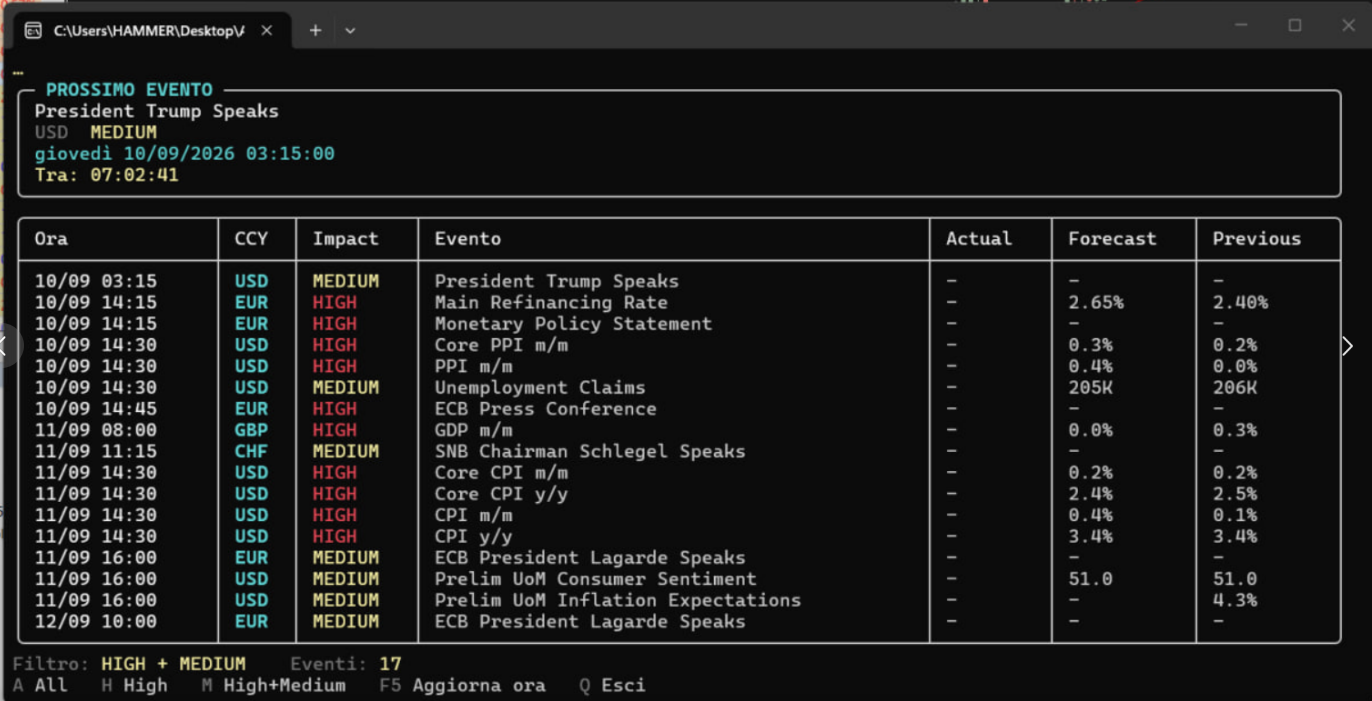Viewport: 1372px width, 701px height.
Task: Click the 'ECB Press Conference' event
Action: (x=545, y=409)
